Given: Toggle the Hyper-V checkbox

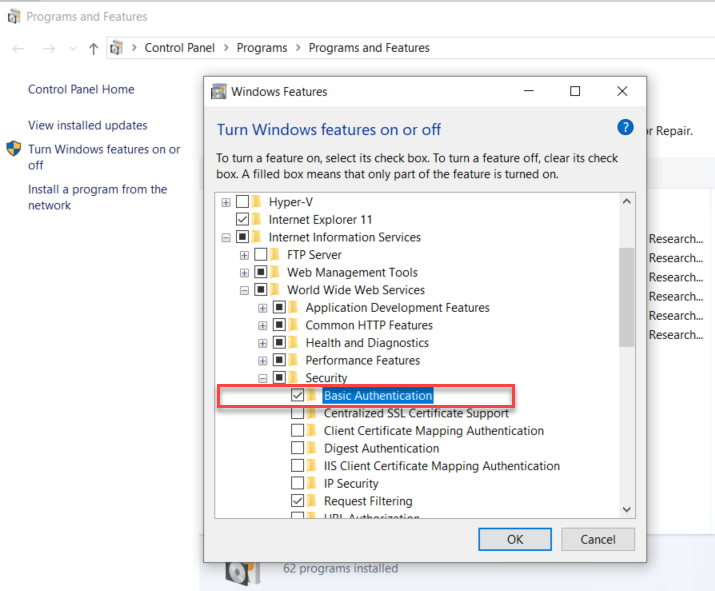Looking at the screenshot, I should click(242, 201).
